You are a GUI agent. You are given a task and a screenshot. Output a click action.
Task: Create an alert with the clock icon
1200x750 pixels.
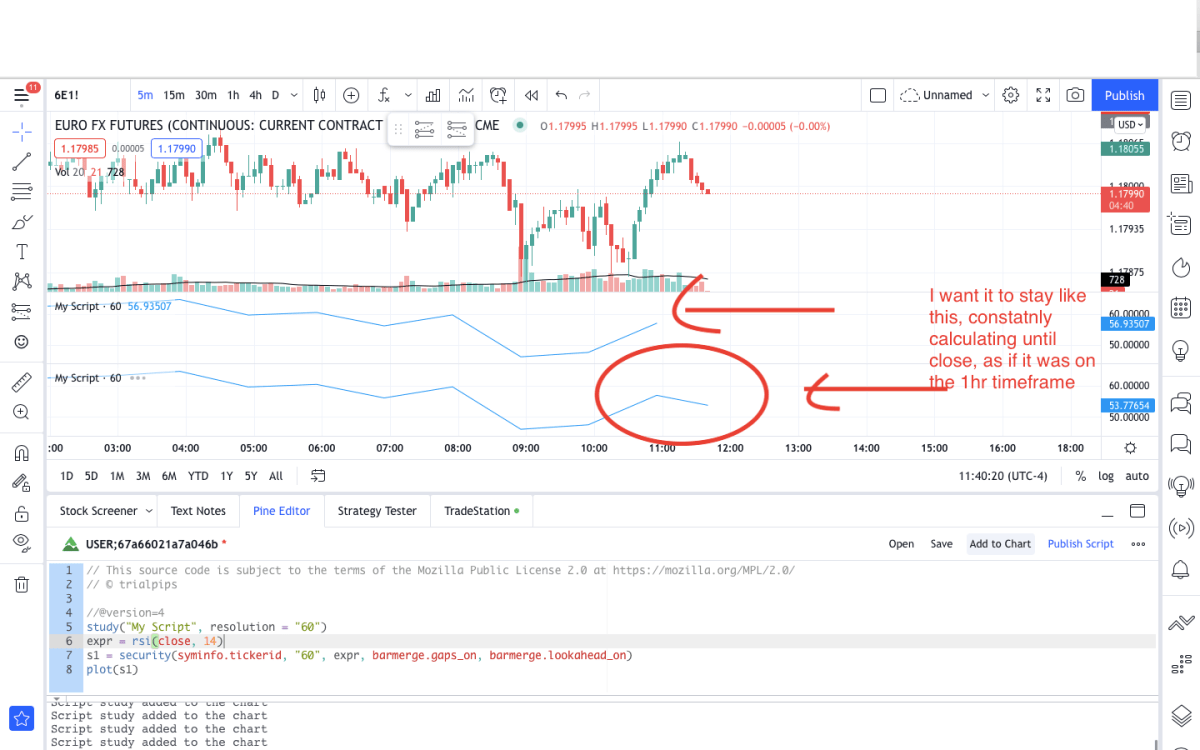click(x=498, y=95)
